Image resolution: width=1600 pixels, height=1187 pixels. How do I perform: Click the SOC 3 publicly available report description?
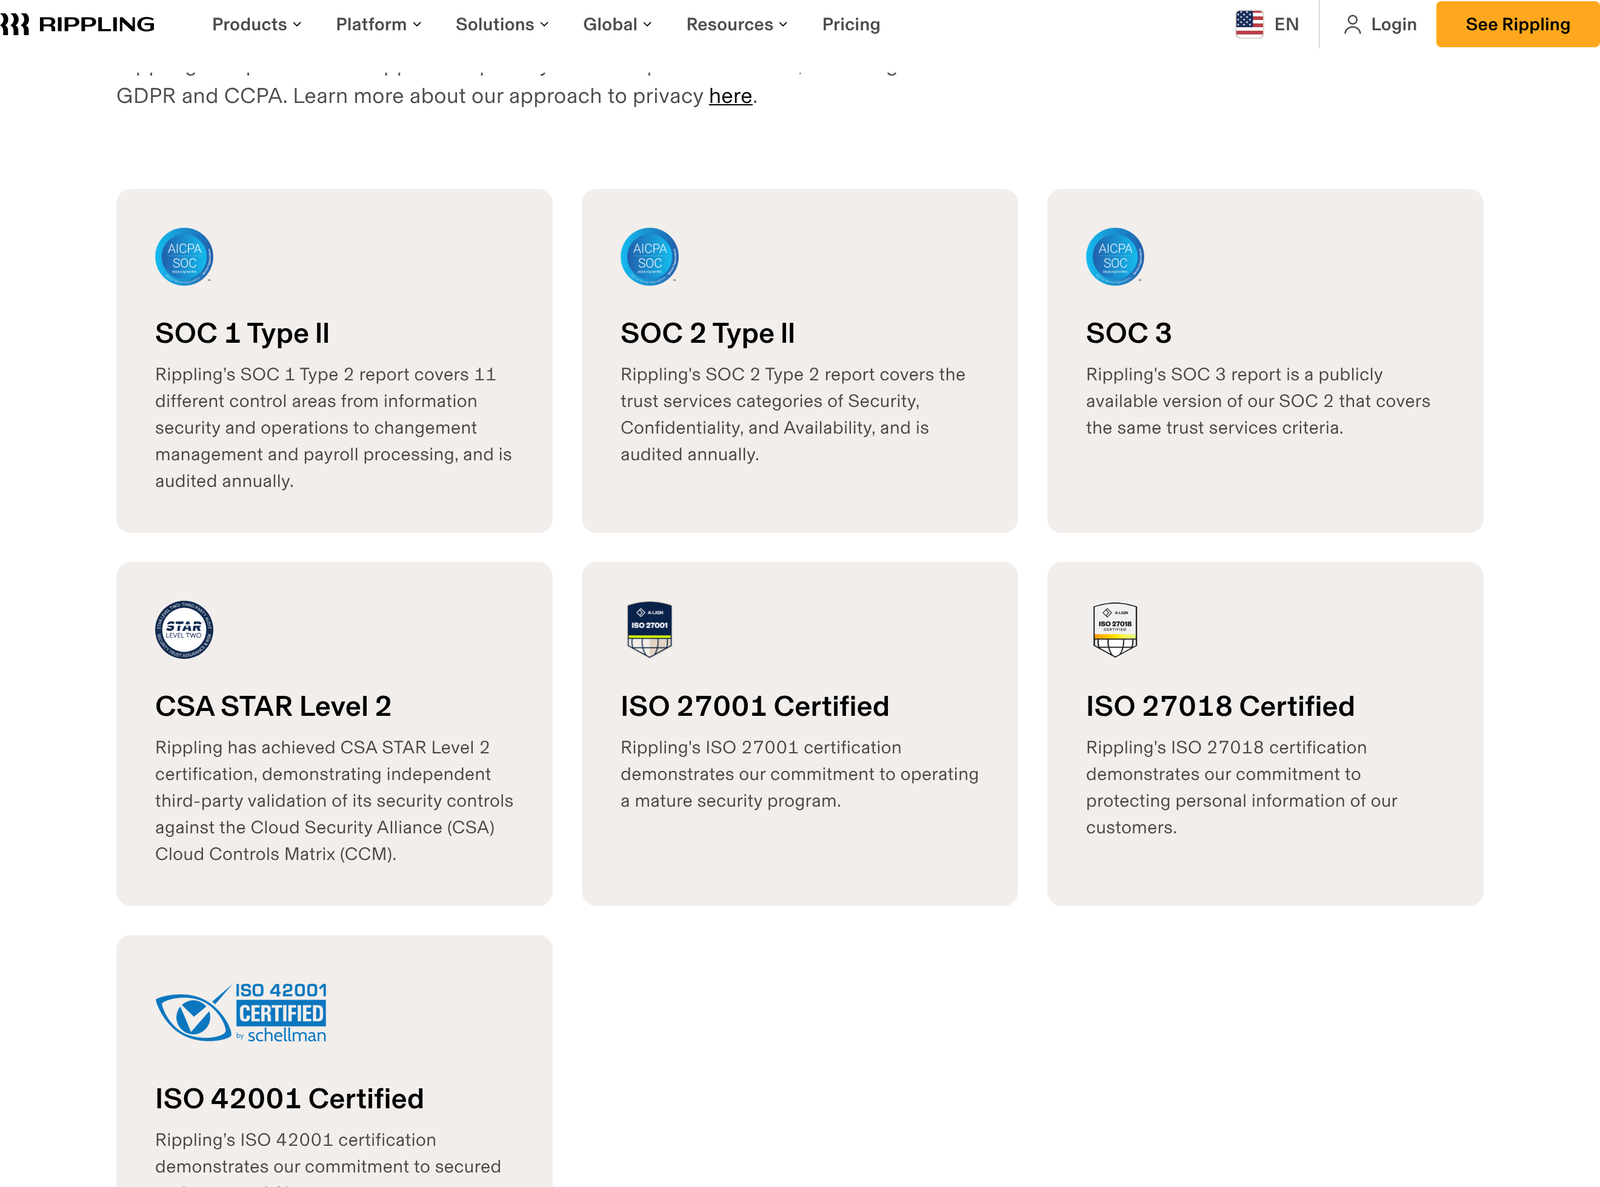coord(1258,401)
